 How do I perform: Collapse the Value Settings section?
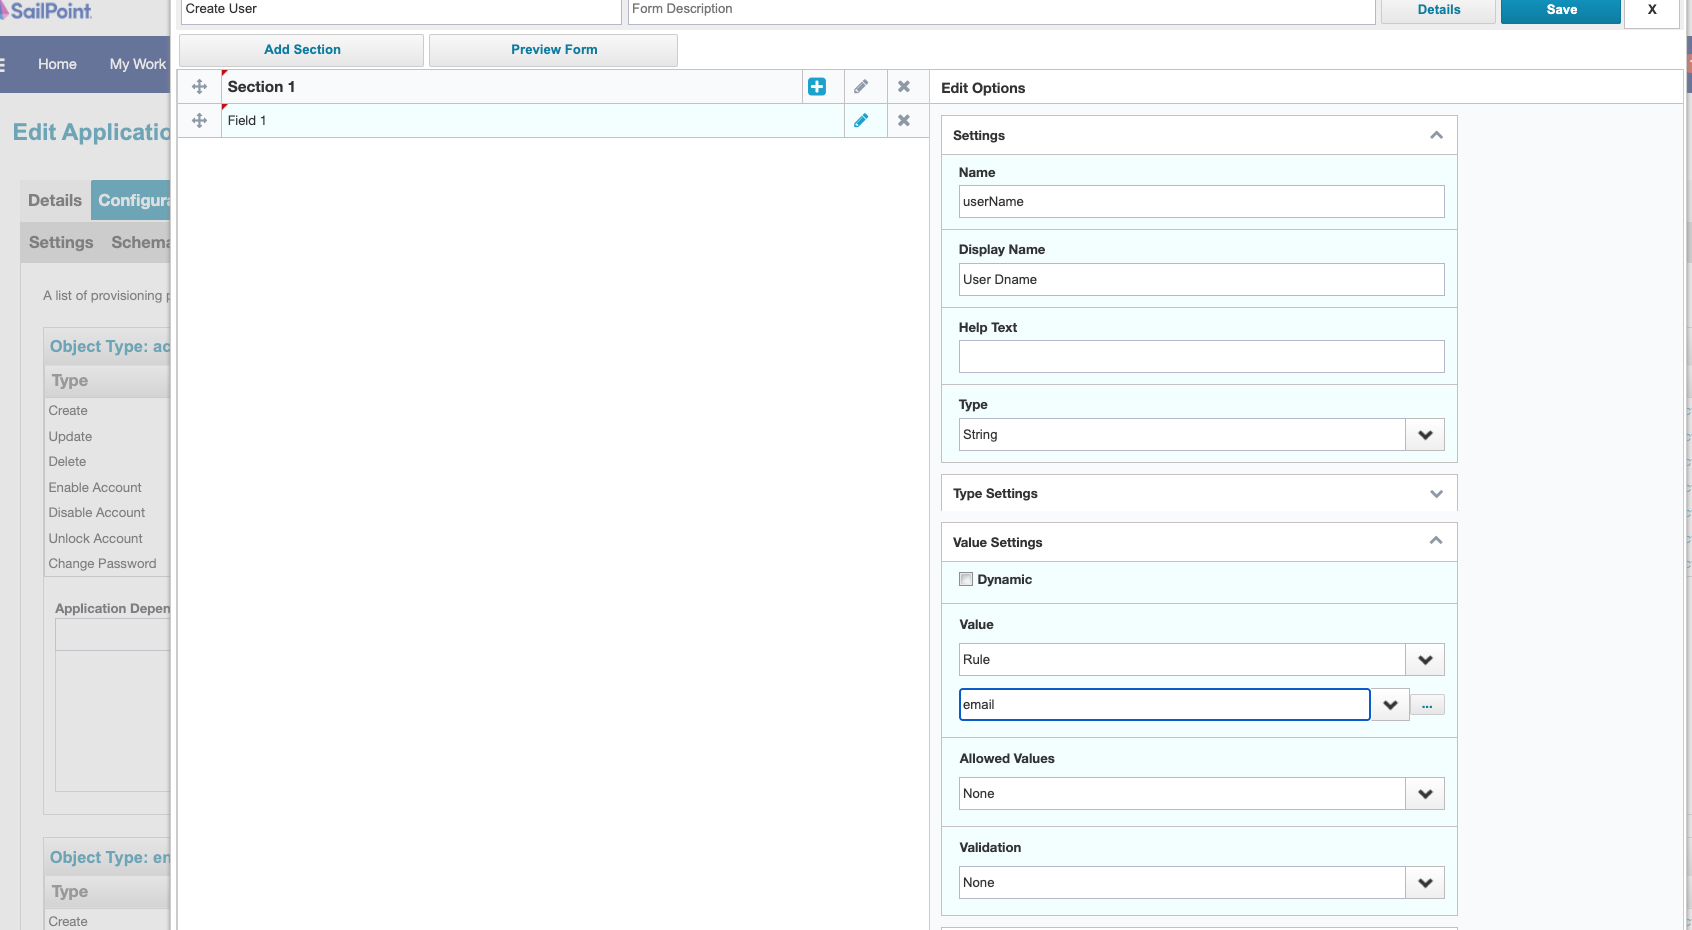pyautogui.click(x=1437, y=541)
